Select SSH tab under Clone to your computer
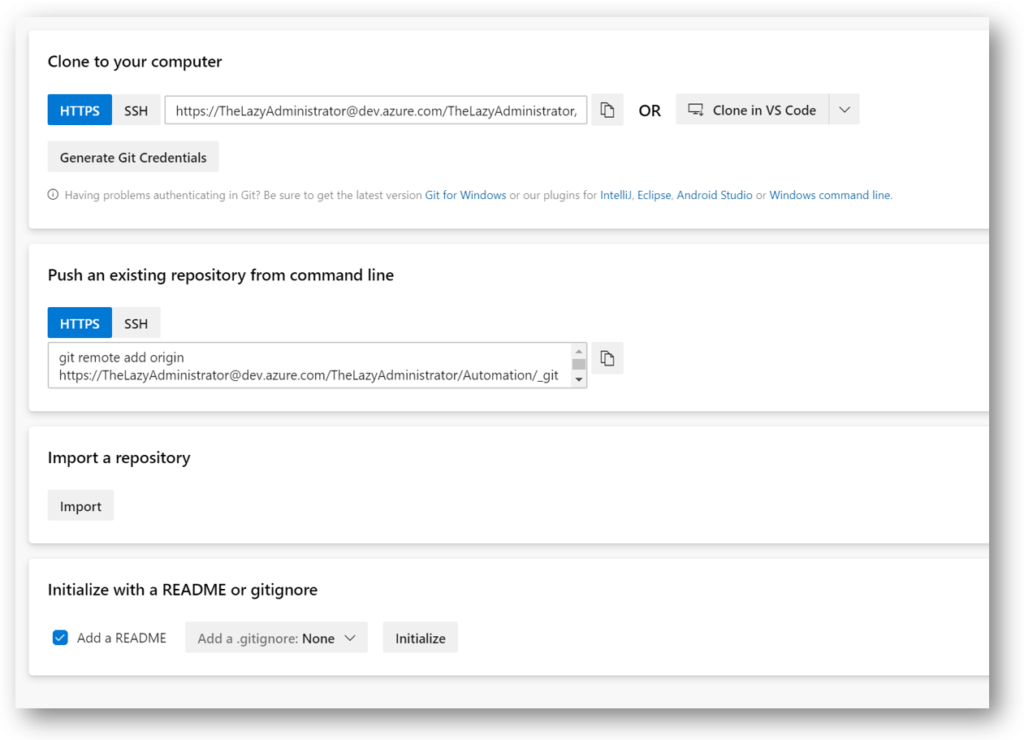The width and height of the screenshot is (1024, 740). click(x=136, y=110)
